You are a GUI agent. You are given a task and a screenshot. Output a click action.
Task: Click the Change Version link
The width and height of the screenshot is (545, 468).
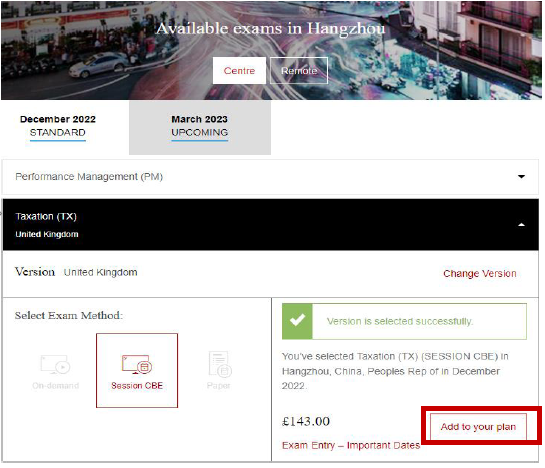point(480,273)
